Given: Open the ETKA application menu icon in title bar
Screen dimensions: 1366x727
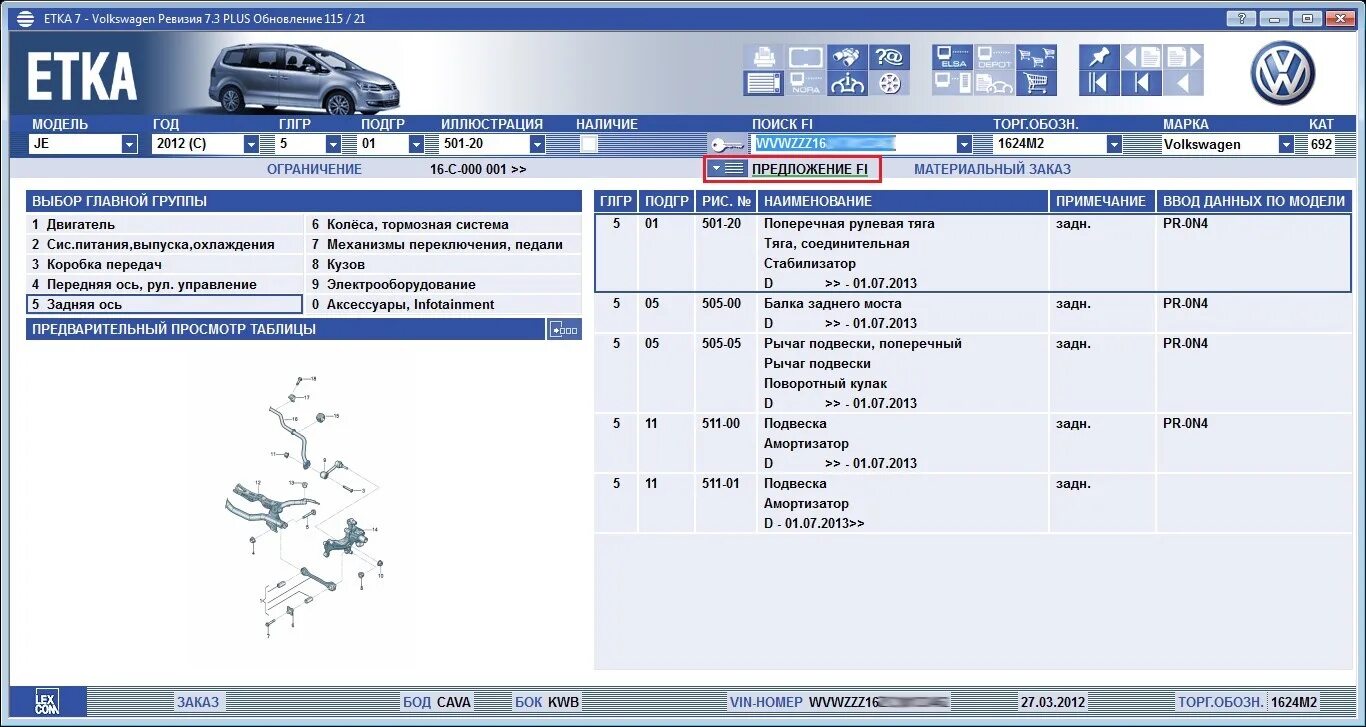Looking at the screenshot, I should click(25, 18).
